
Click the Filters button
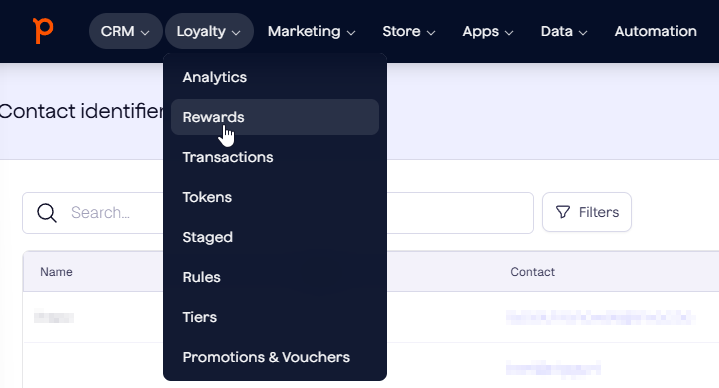(x=586, y=212)
